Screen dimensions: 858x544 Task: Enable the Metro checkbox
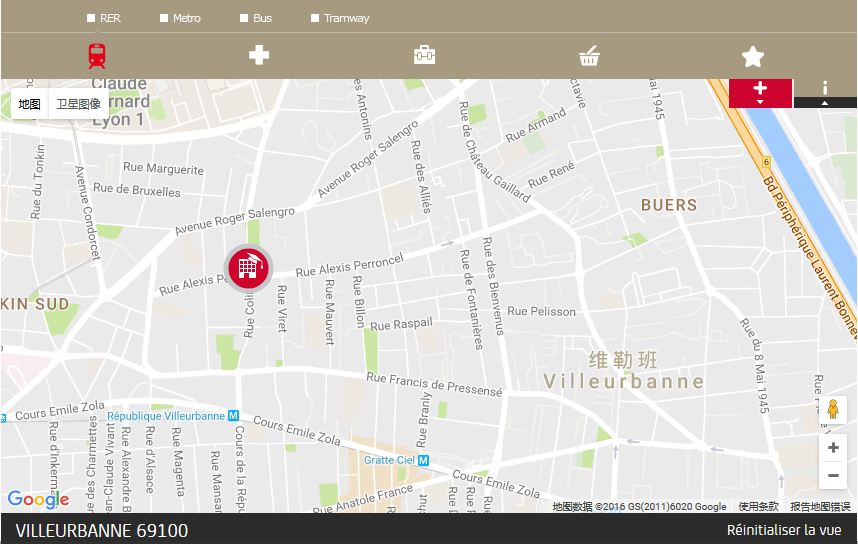click(163, 18)
